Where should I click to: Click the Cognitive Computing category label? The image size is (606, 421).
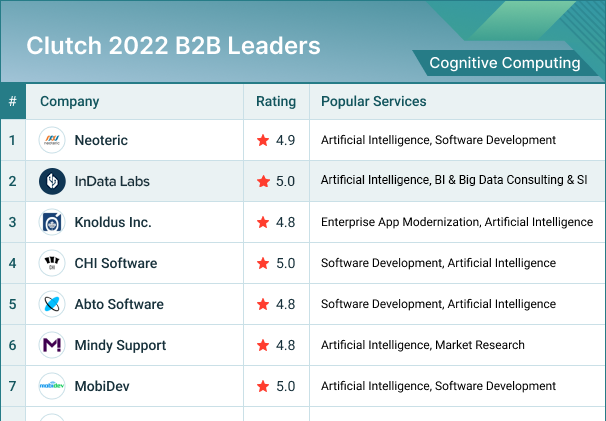pyautogui.click(x=505, y=63)
